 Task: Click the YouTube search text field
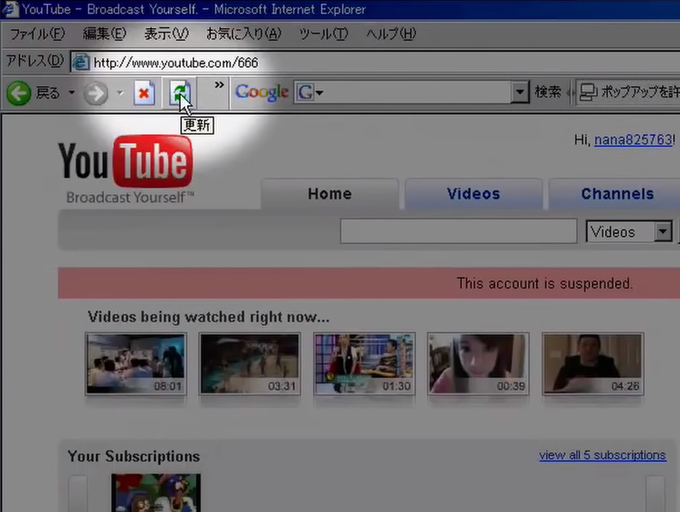click(458, 231)
